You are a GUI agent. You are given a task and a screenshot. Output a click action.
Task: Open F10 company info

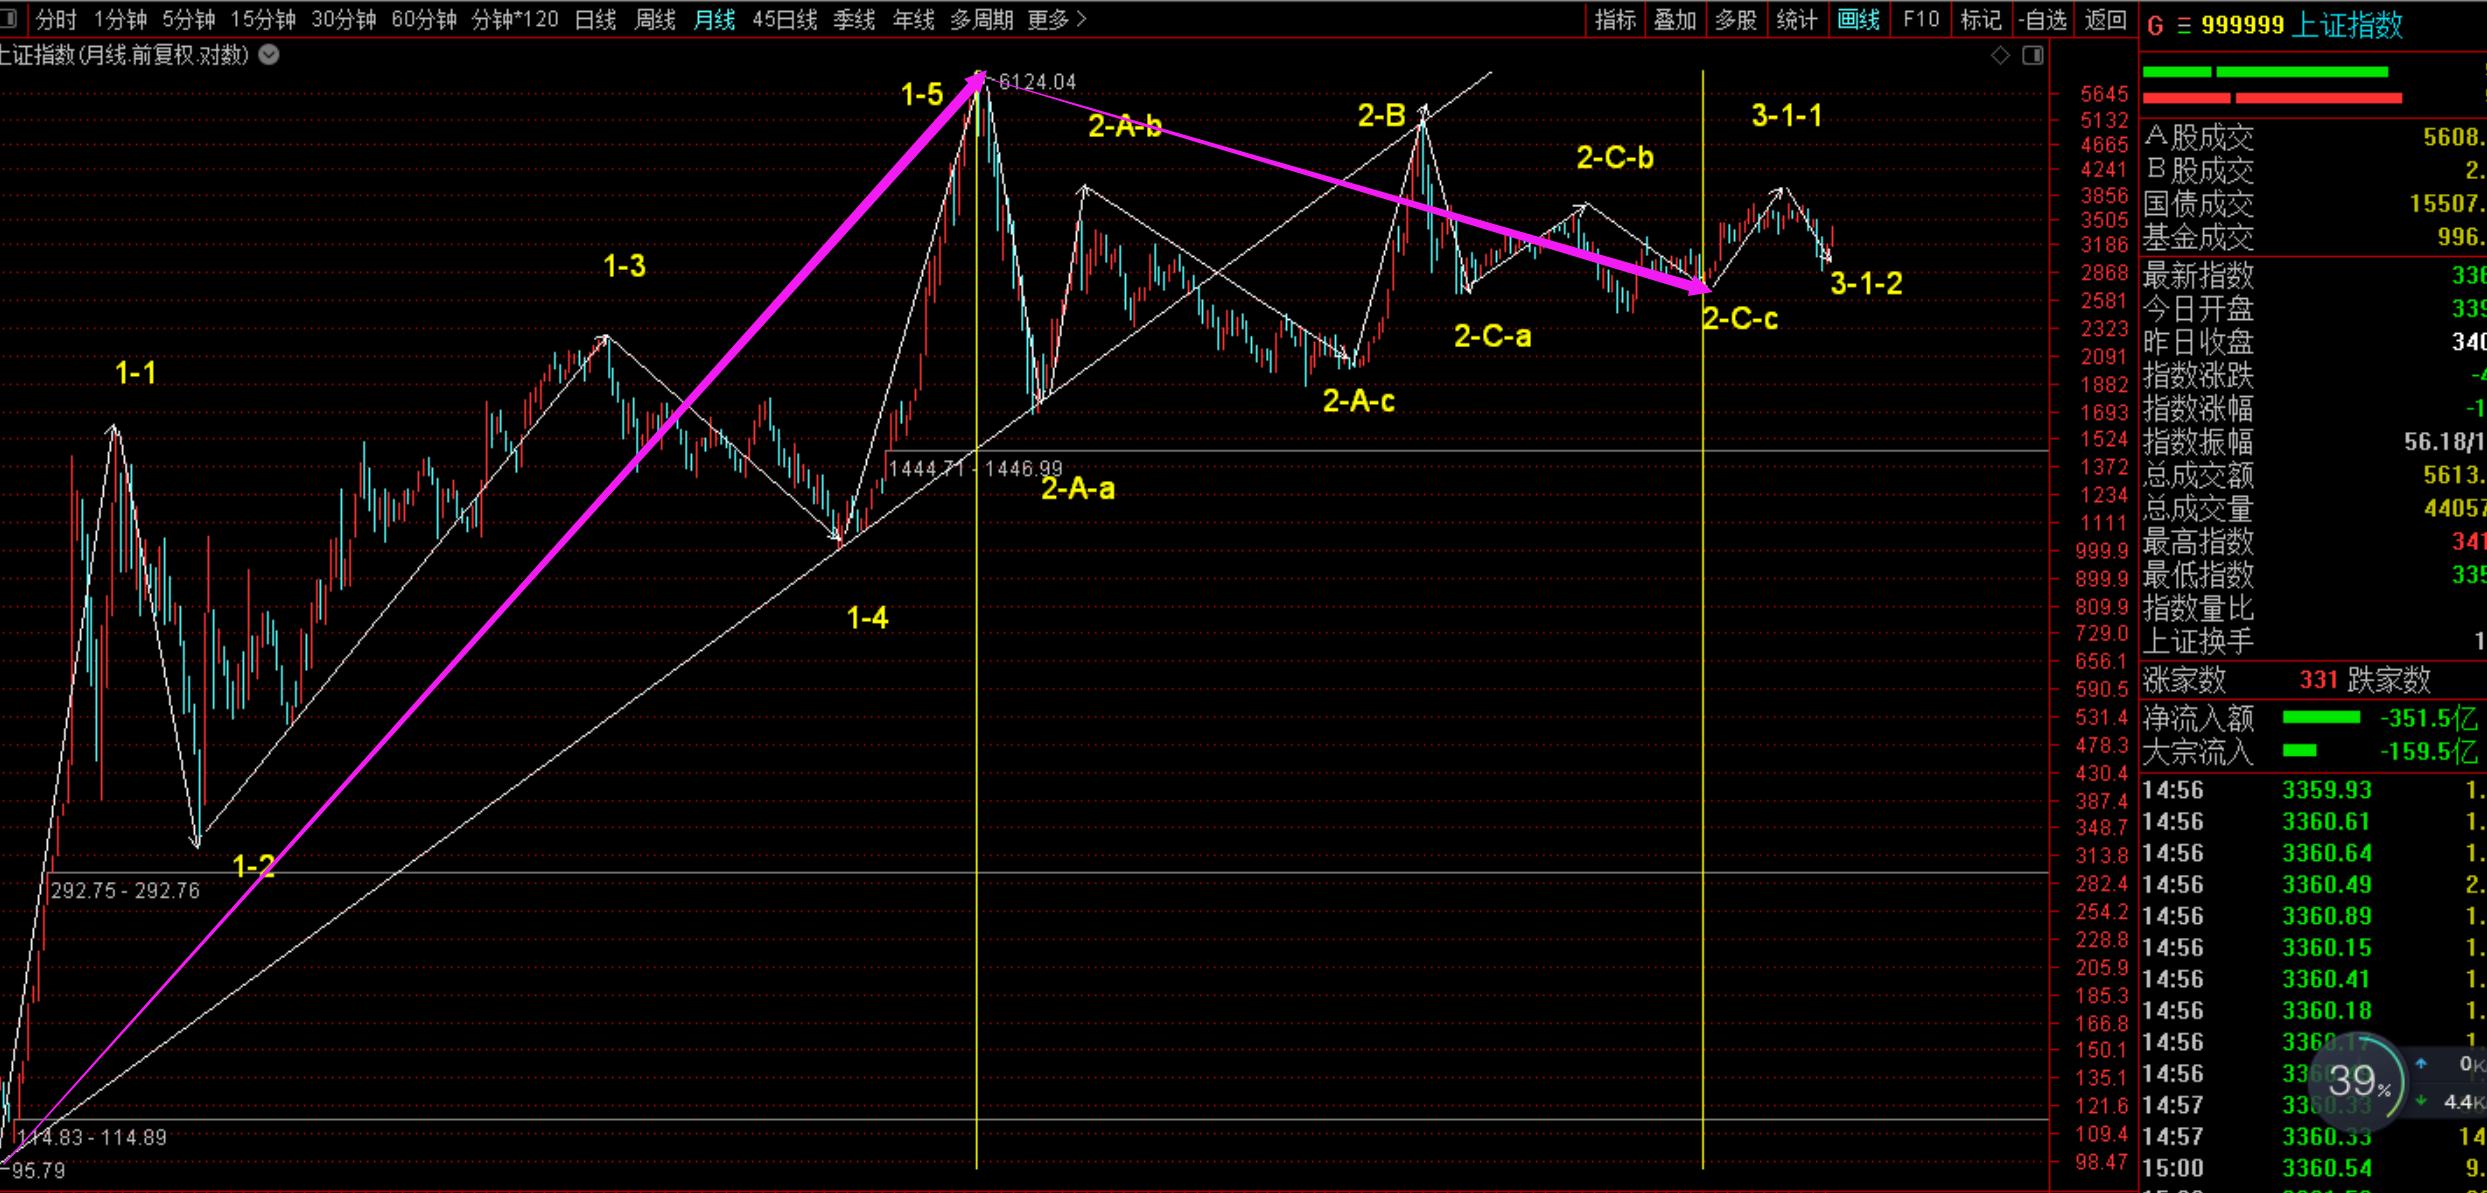[1920, 19]
